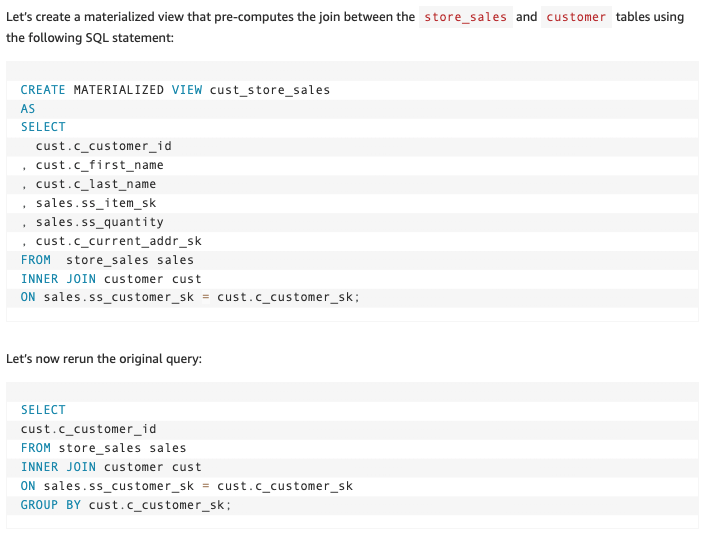Click the store_sales inline code term
708x544 pixels.
click(466, 17)
